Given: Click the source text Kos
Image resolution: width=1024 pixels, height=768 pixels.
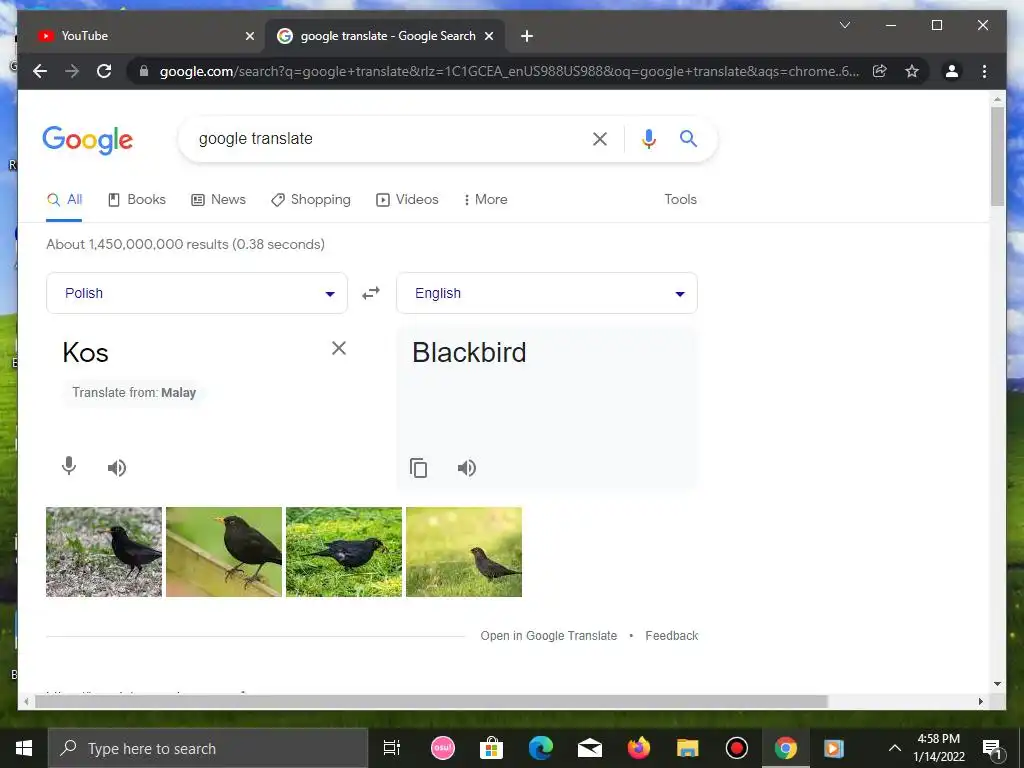Looking at the screenshot, I should click(x=86, y=353).
